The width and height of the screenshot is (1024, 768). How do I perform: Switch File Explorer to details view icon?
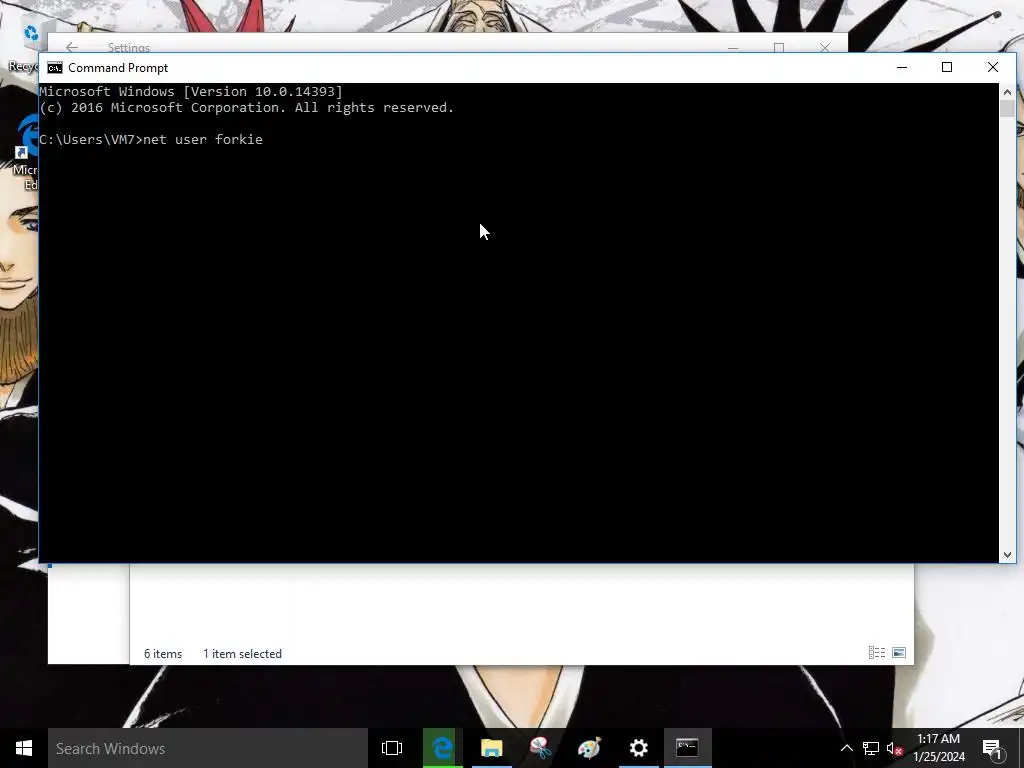coord(876,652)
